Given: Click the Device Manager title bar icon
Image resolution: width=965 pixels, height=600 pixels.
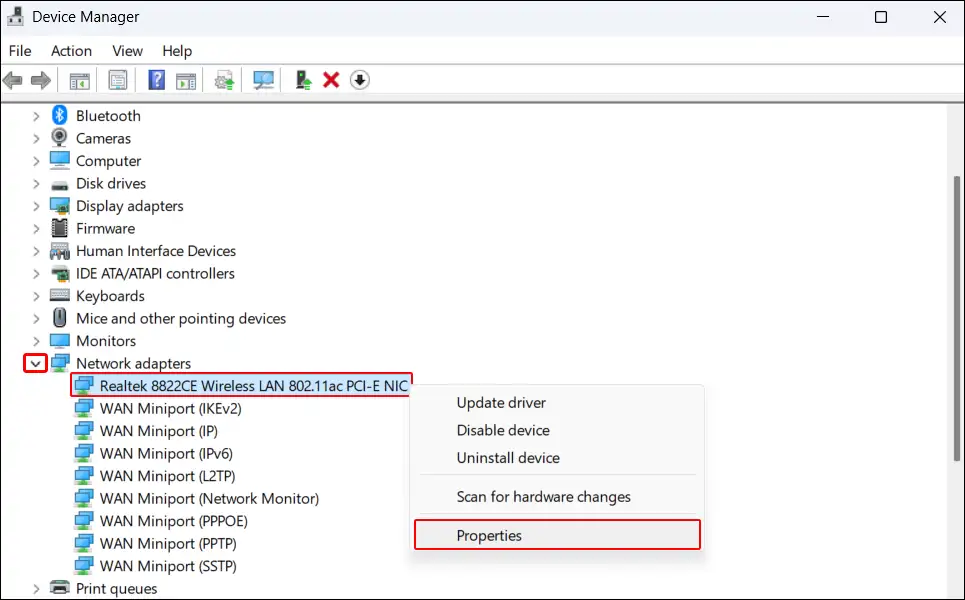Looking at the screenshot, I should (15, 17).
